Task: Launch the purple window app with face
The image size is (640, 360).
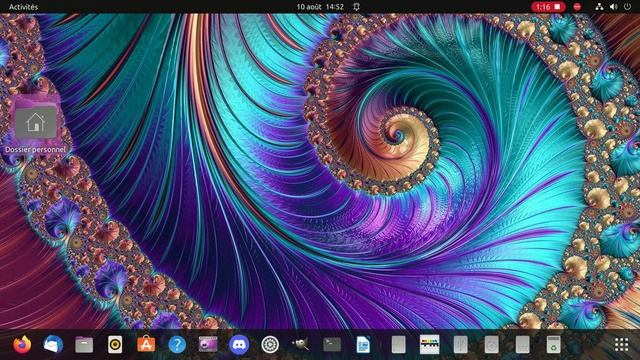Action: [x=208, y=345]
